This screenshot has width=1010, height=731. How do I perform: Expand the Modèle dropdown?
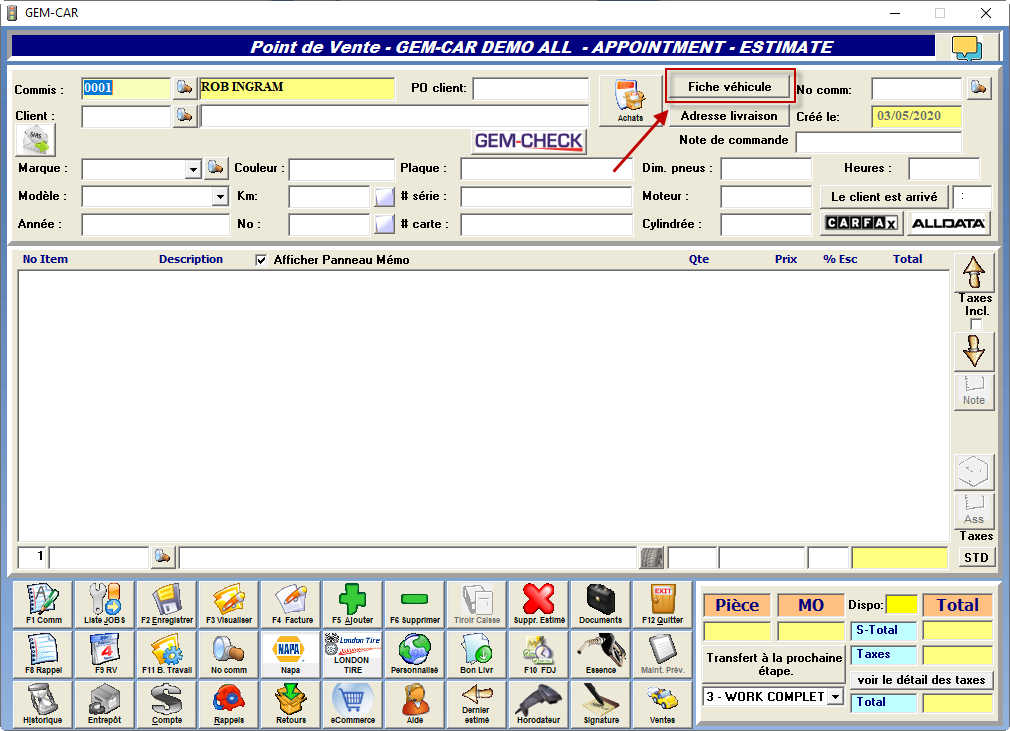220,196
